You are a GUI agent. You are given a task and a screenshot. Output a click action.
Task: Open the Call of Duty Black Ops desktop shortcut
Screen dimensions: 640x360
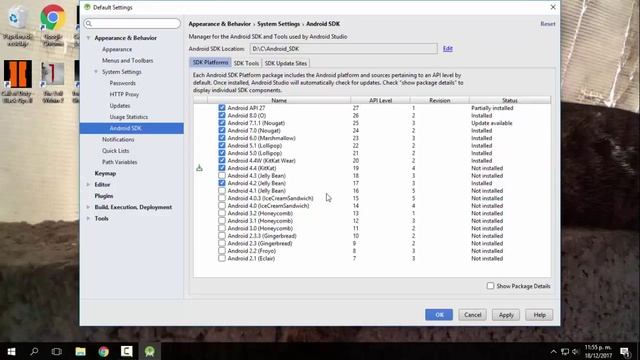pyautogui.click(x=17, y=82)
